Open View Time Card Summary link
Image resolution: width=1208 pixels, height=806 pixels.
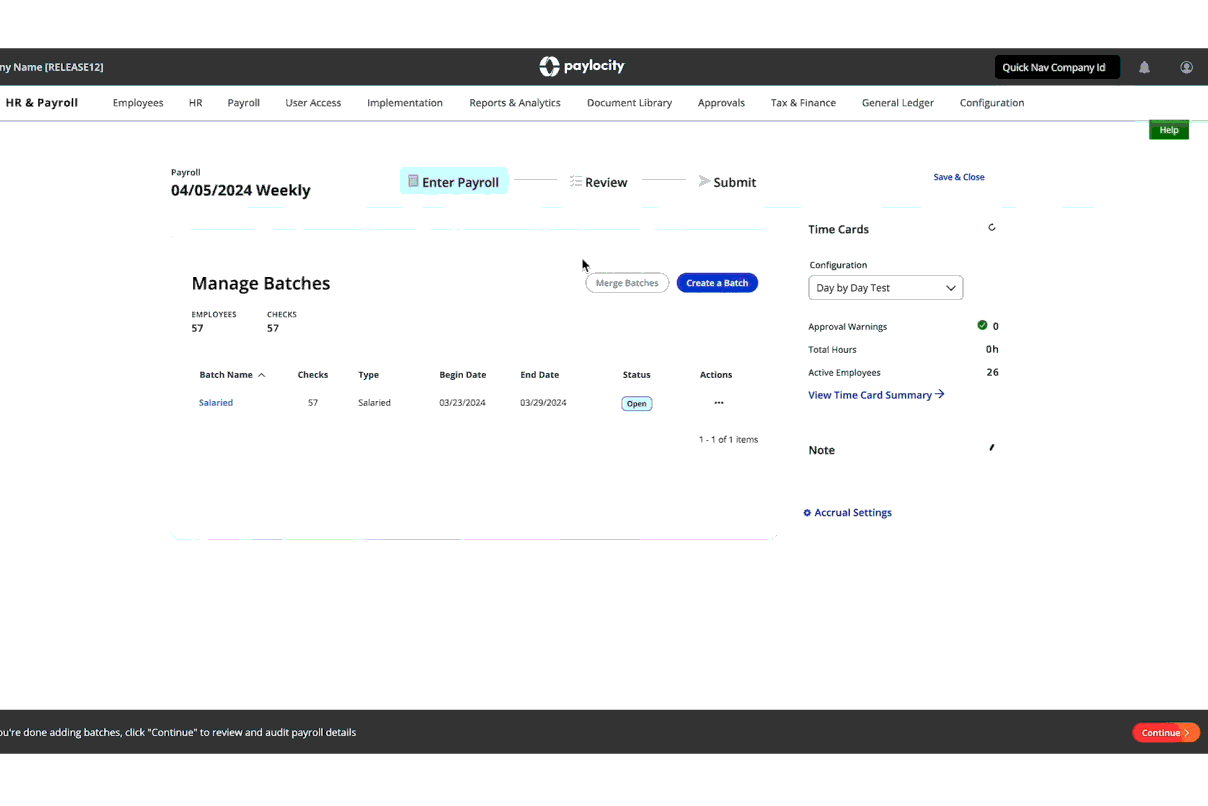tap(876, 395)
